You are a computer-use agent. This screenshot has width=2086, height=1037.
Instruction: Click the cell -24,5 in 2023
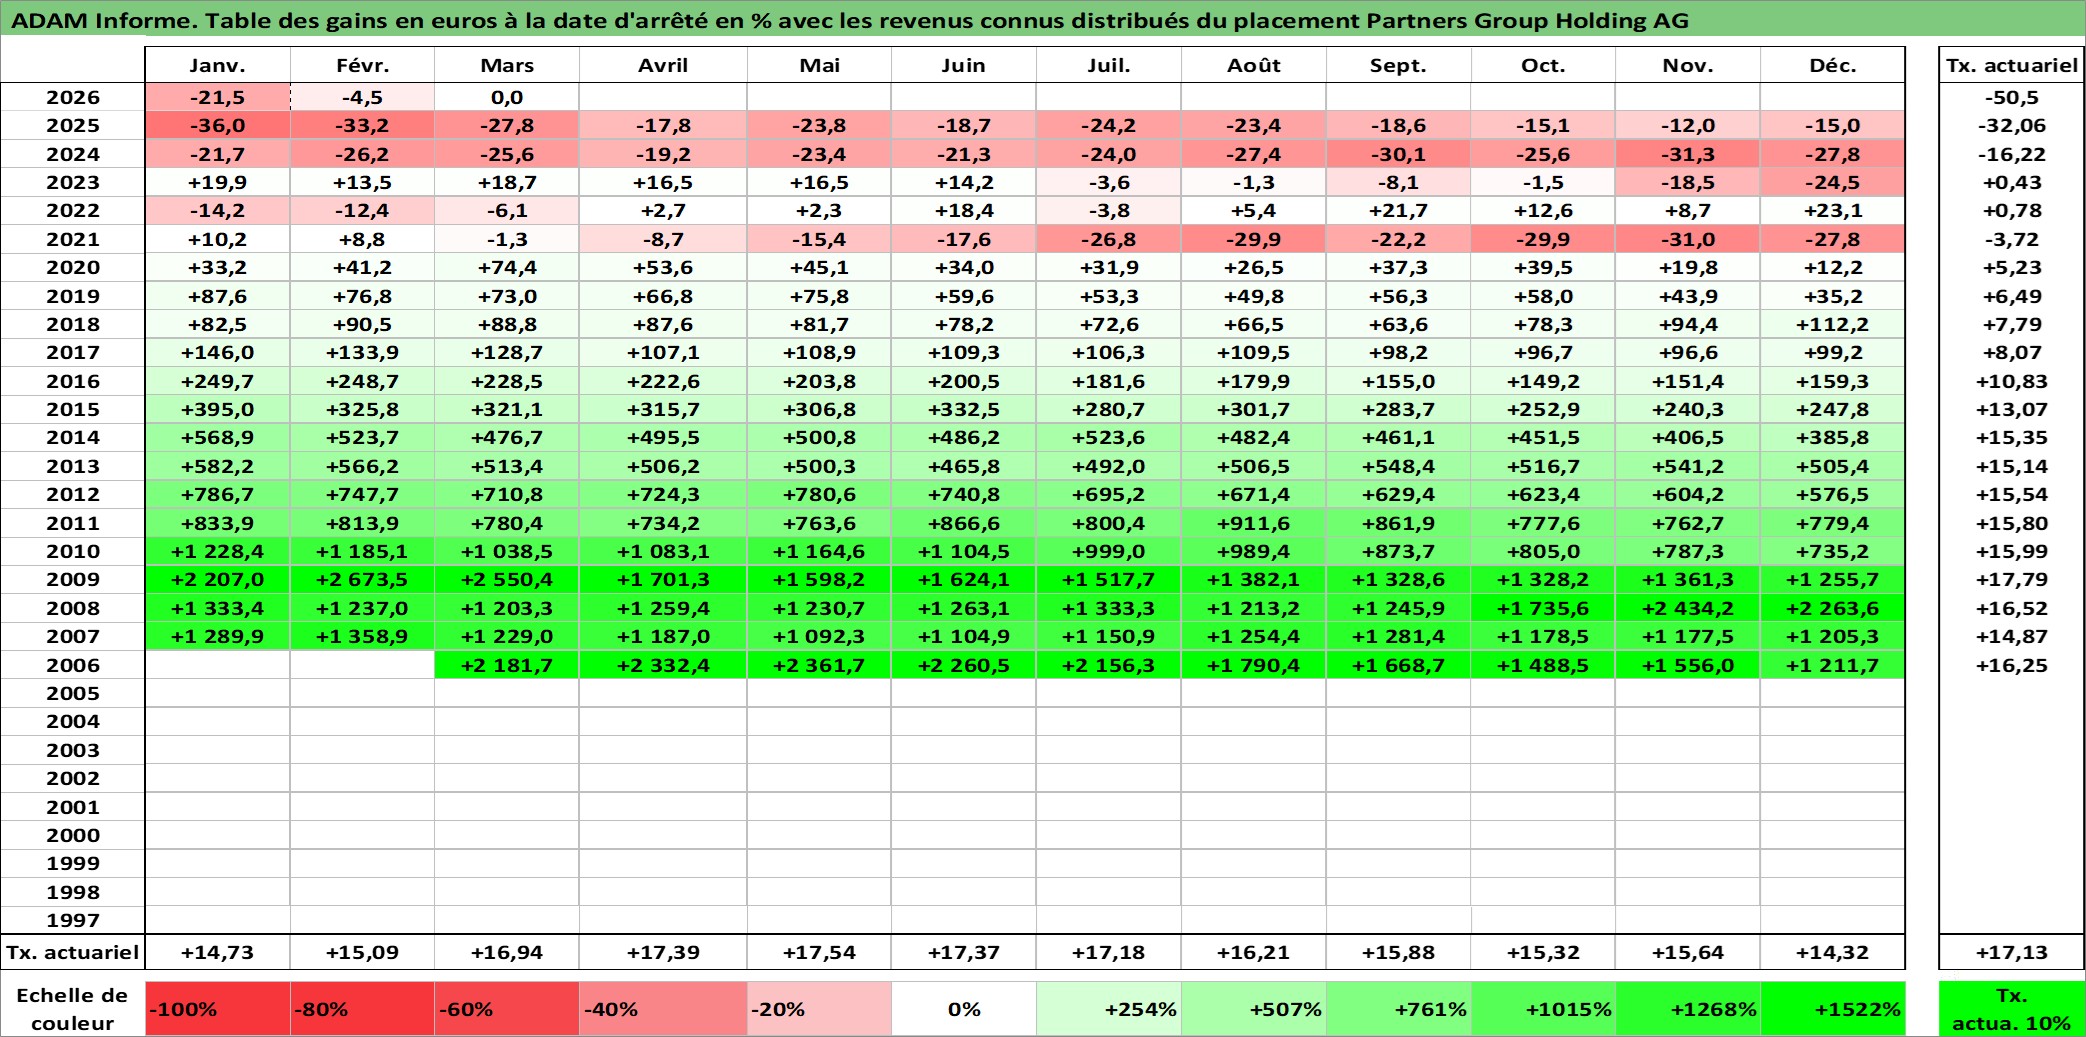click(x=1832, y=182)
